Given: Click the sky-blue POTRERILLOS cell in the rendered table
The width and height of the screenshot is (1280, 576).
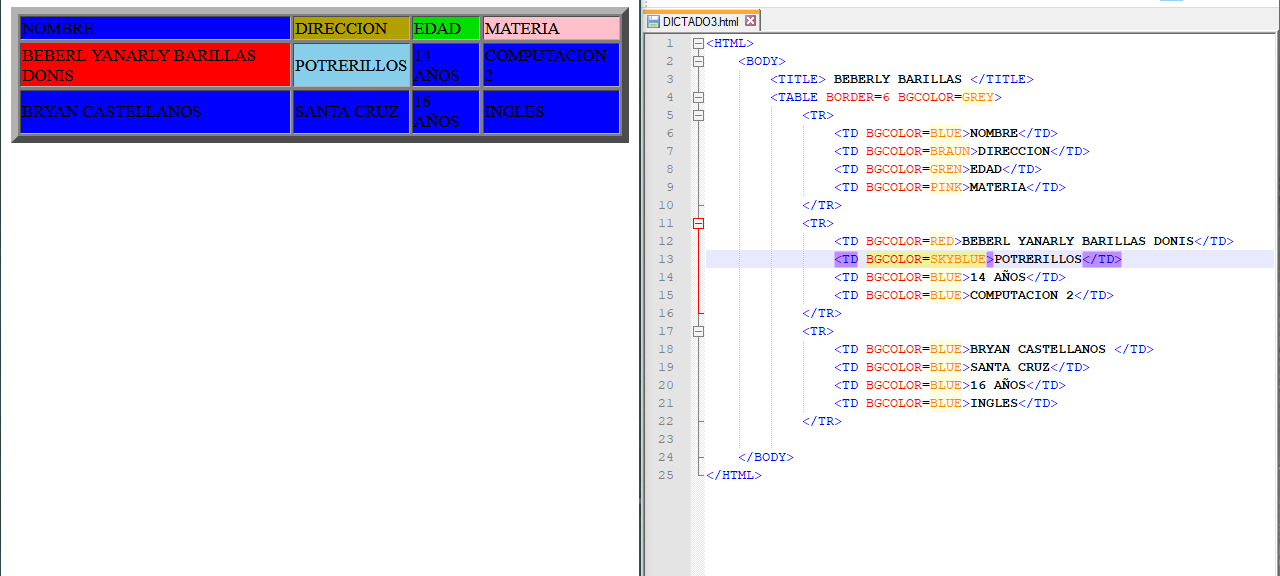Looking at the screenshot, I should [x=351, y=65].
